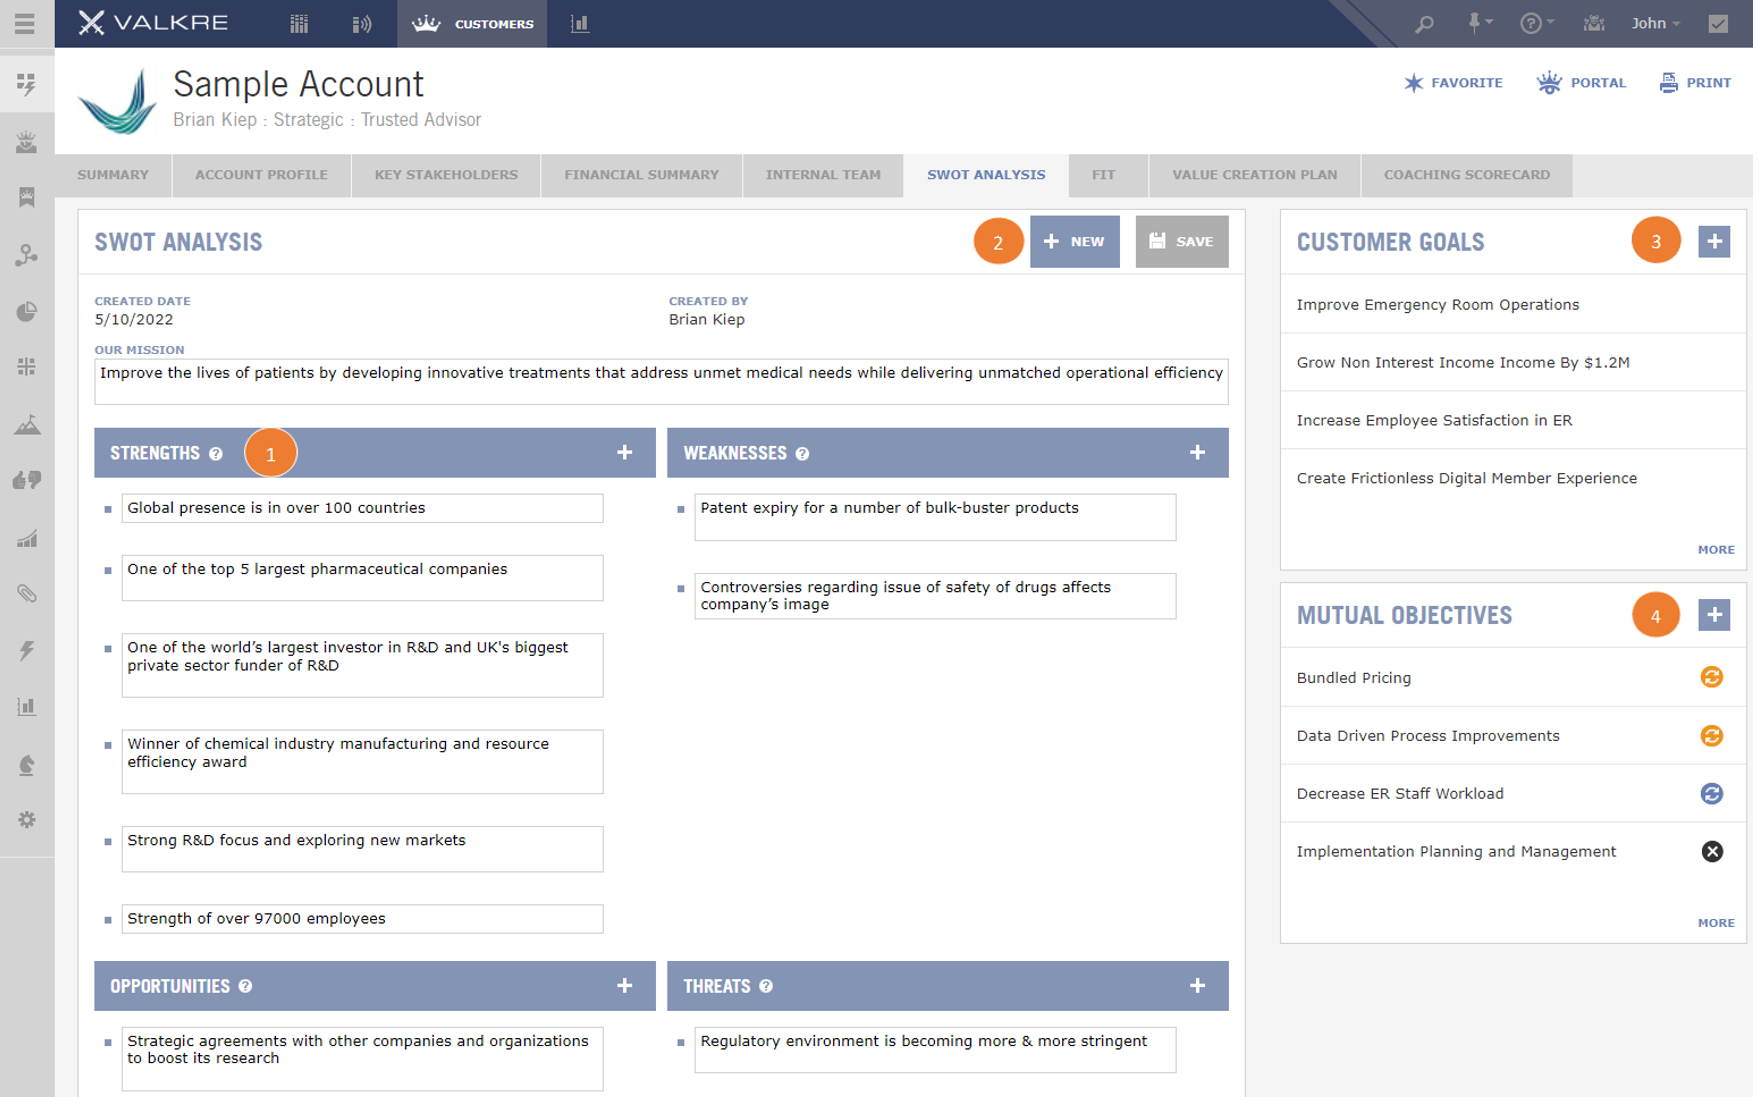
Task: Edit 'Patent expiry' weakness field
Action: tap(935, 517)
